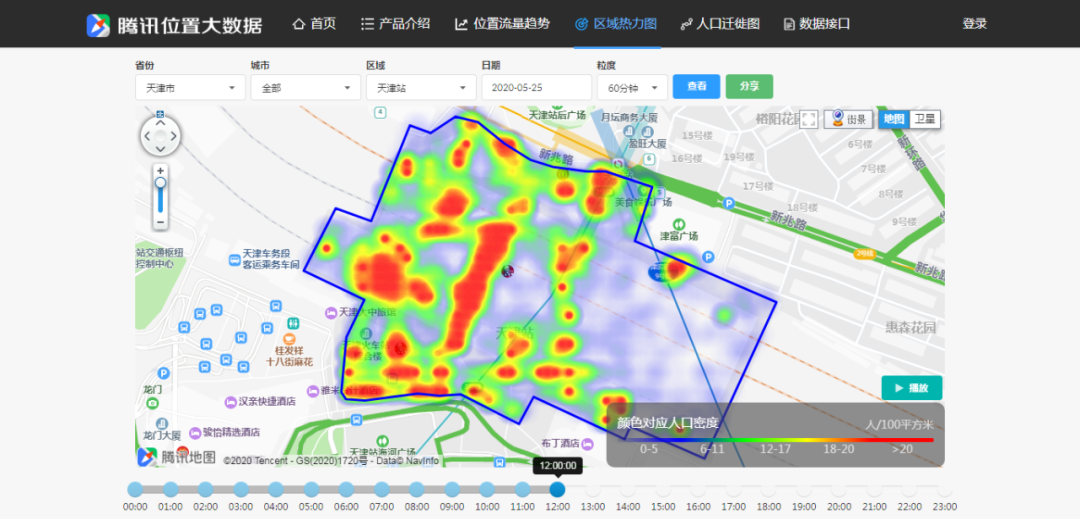Zoom in with the plus button
1080x519 pixels.
[x=160, y=171]
